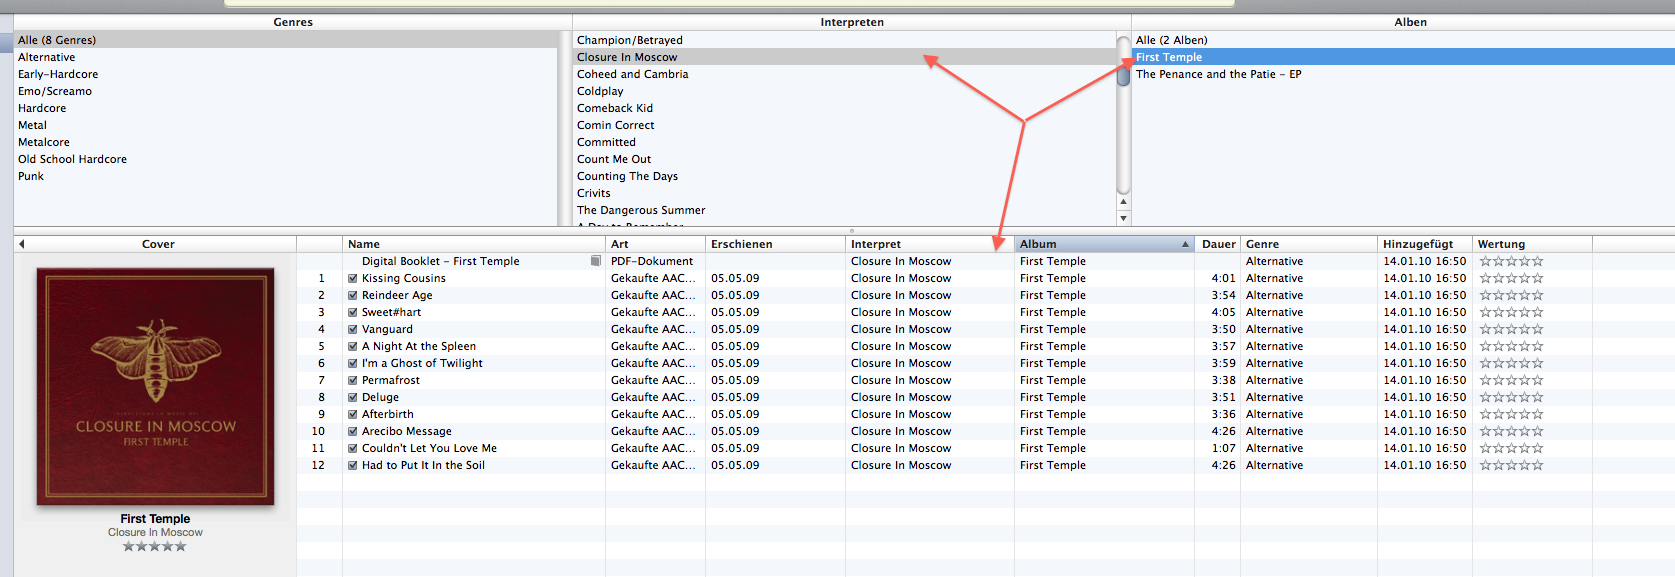The width and height of the screenshot is (1675, 577).
Task: Choose artist Coheed and Cambria
Action: (x=844, y=74)
